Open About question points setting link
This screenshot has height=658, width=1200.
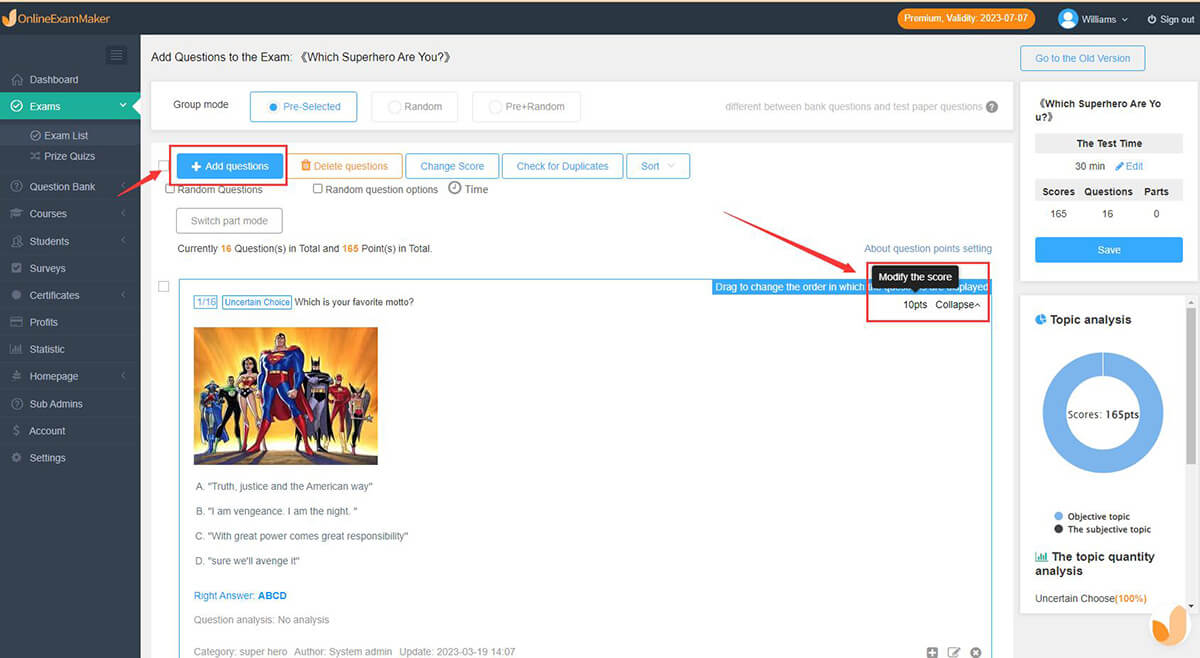click(x=928, y=249)
